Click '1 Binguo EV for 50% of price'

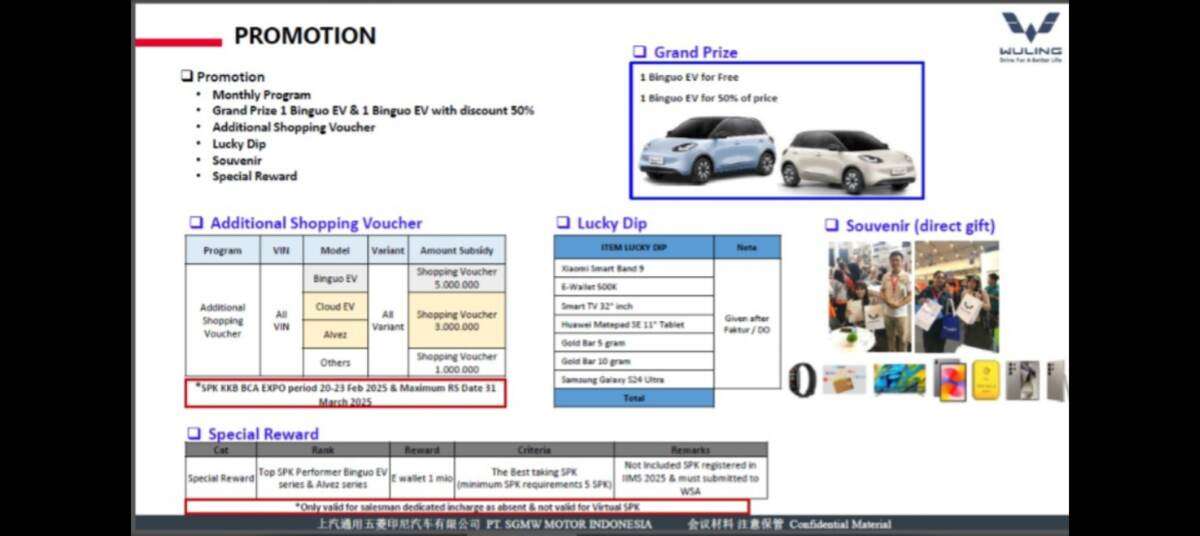[x=708, y=98]
